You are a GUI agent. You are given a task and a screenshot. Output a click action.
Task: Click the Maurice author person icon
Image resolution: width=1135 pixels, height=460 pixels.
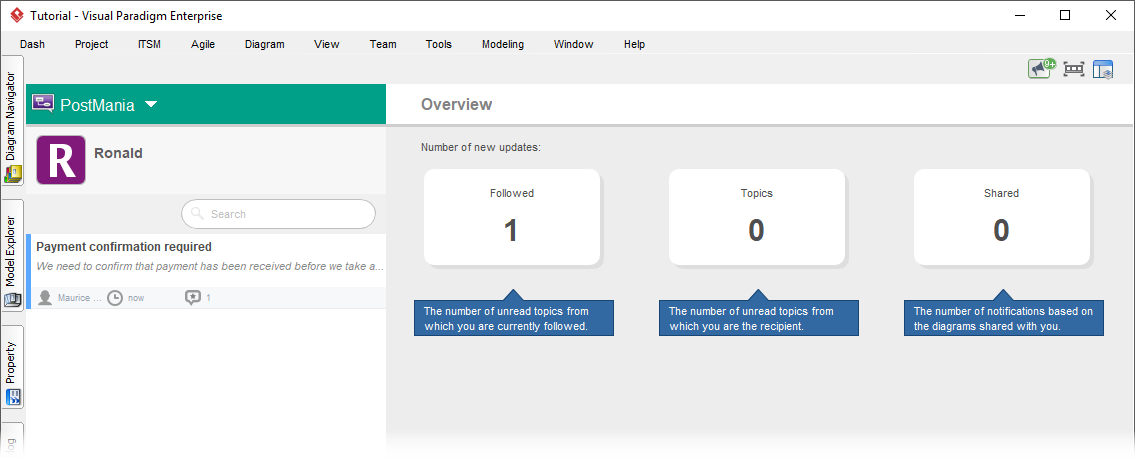pos(45,298)
